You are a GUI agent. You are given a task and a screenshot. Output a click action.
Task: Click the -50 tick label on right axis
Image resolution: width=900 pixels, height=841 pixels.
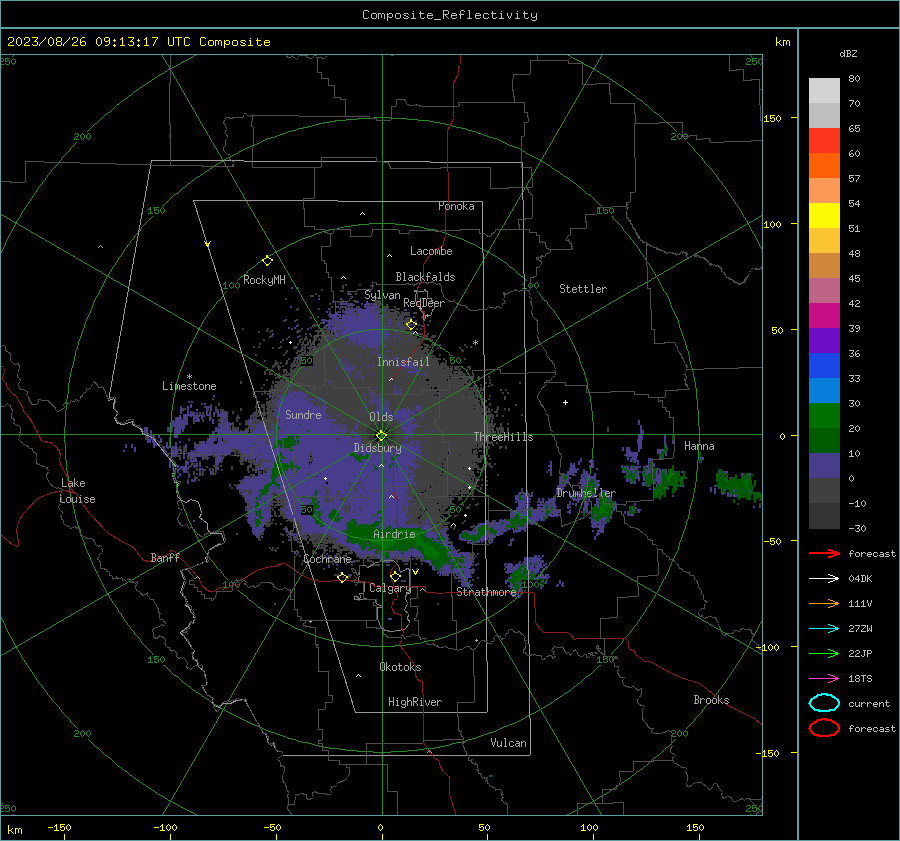tap(772, 541)
